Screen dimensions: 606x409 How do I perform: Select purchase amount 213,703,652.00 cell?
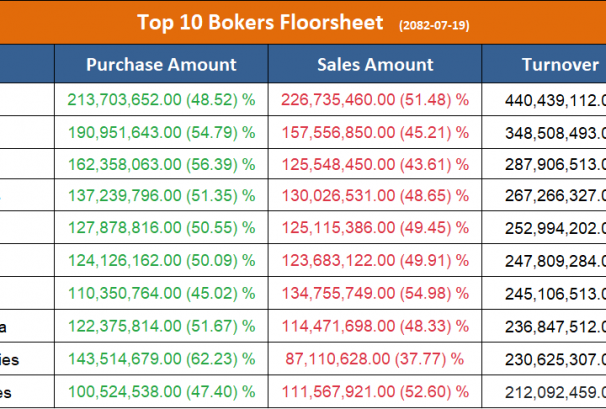(161, 99)
